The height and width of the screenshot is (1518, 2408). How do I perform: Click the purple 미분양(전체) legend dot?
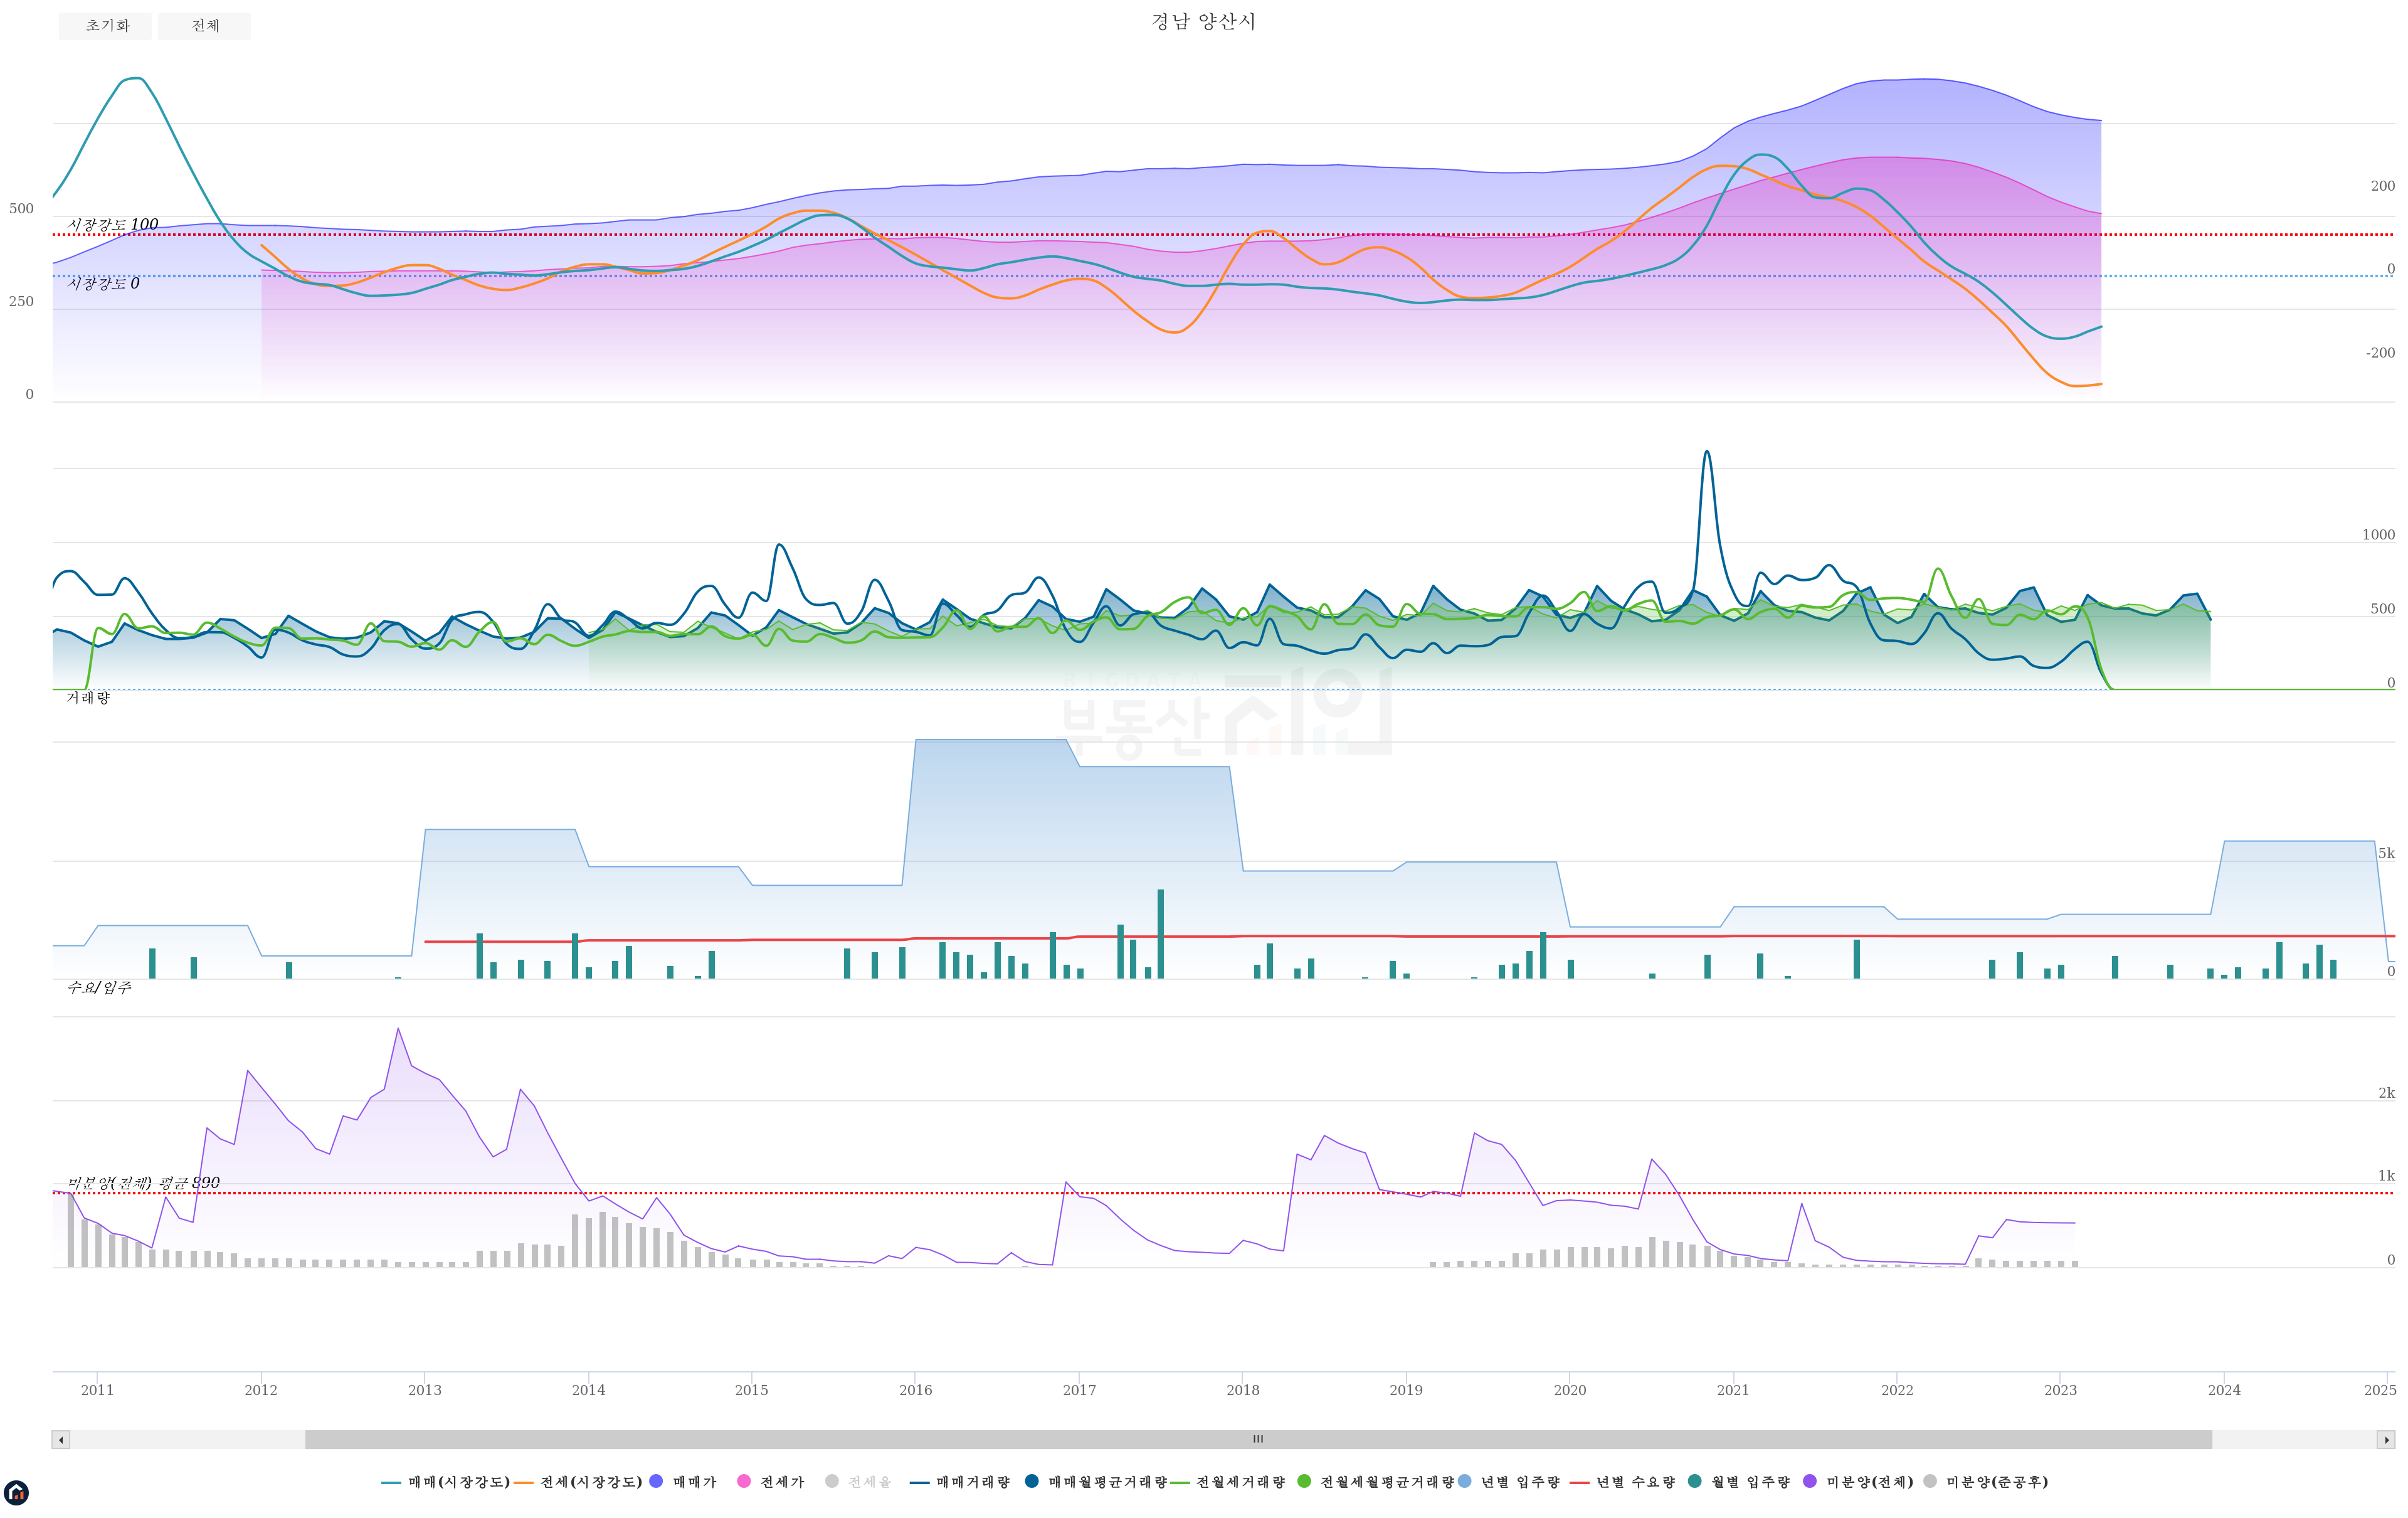coord(1809,1481)
